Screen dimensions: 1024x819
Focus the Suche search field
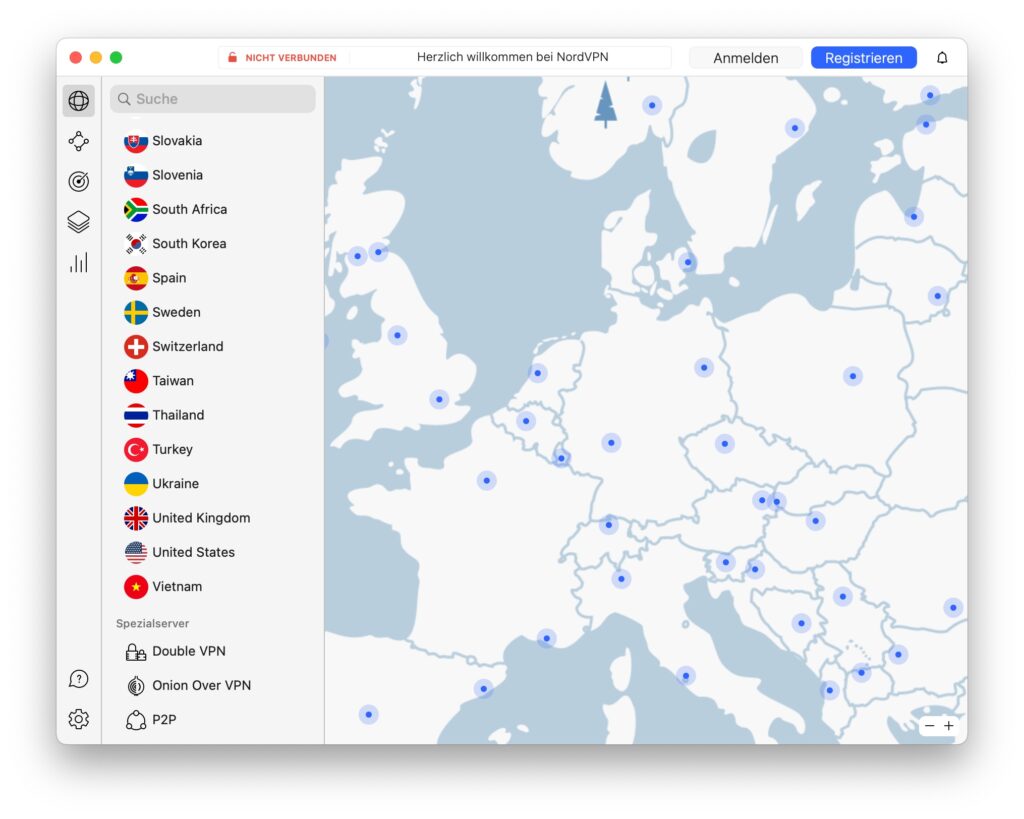point(213,99)
